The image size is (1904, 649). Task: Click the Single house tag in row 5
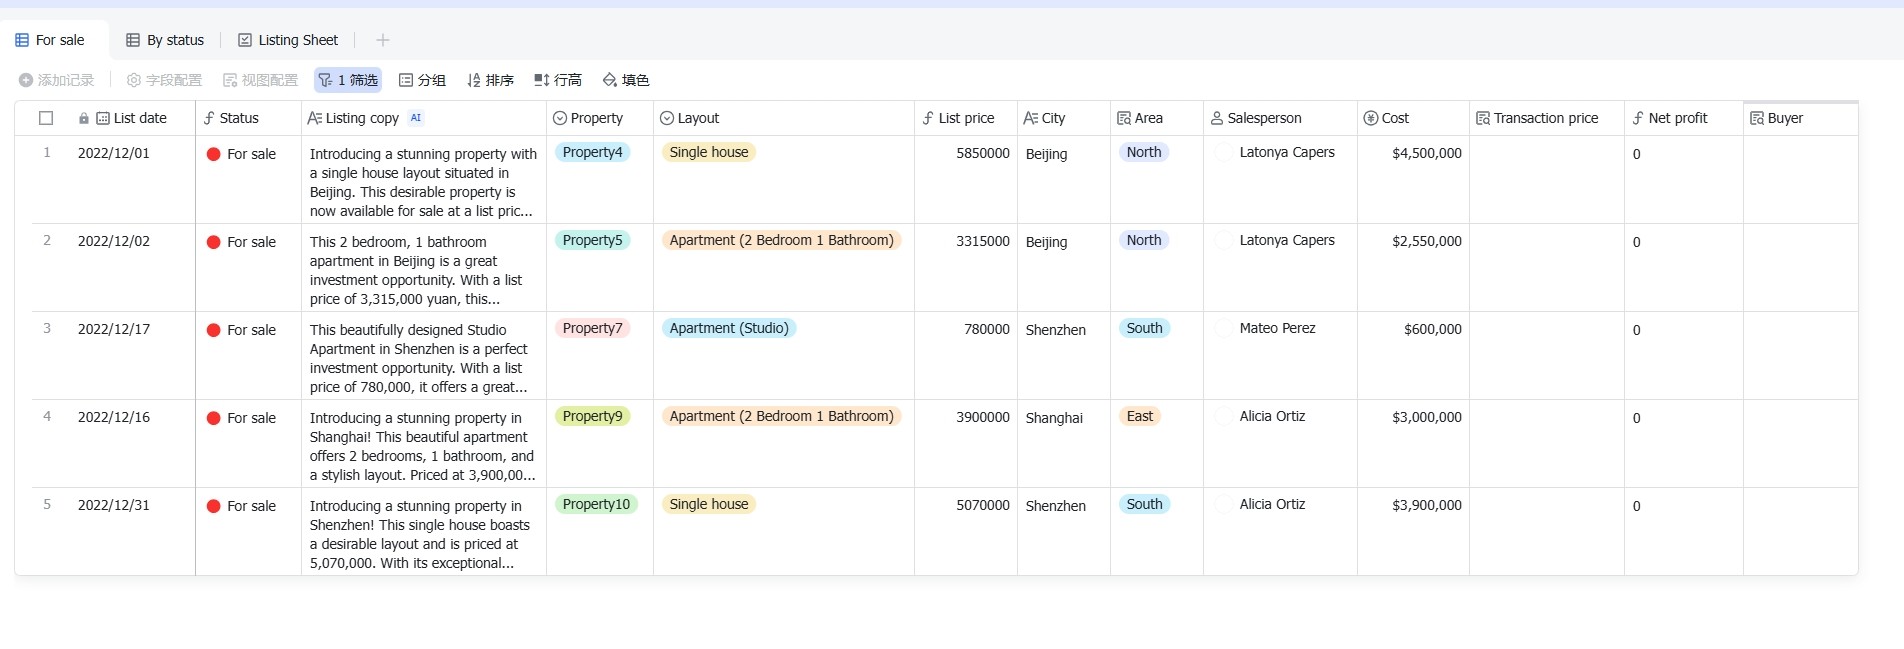tap(708, 504)
